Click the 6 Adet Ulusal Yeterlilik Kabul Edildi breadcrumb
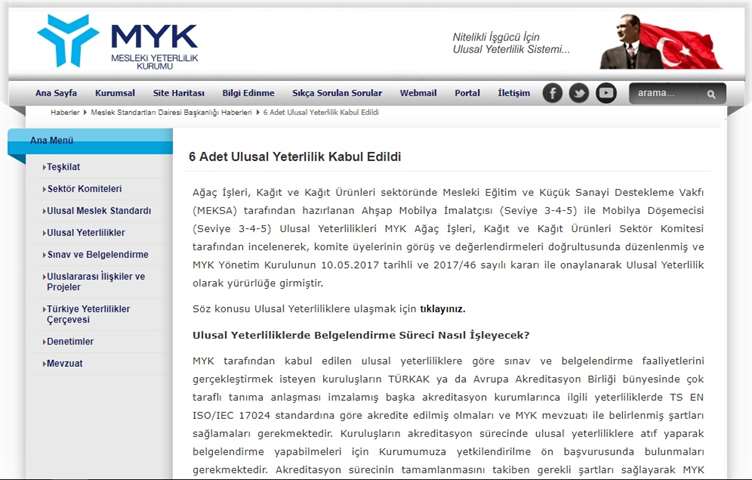Screen dimensions: 752x480 (x=321, y=112)
